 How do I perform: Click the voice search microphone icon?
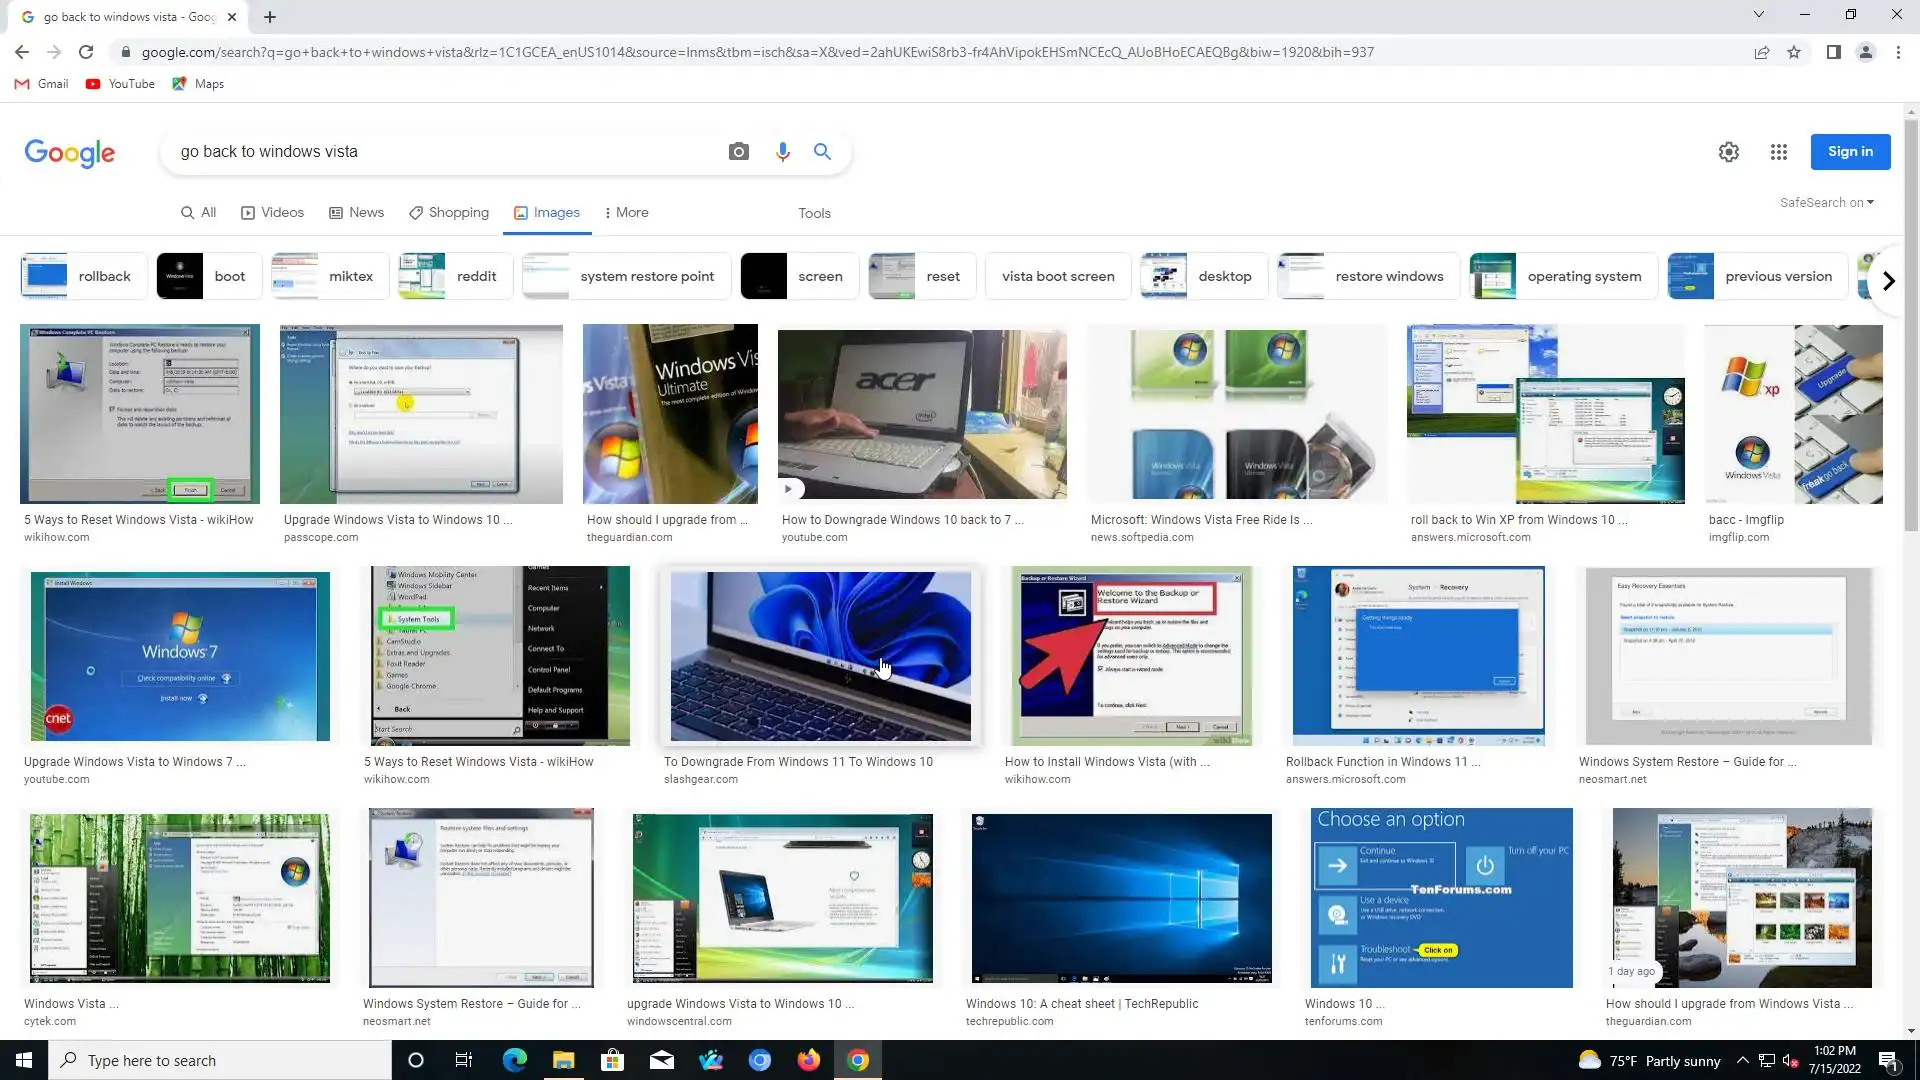pos(782,152)
